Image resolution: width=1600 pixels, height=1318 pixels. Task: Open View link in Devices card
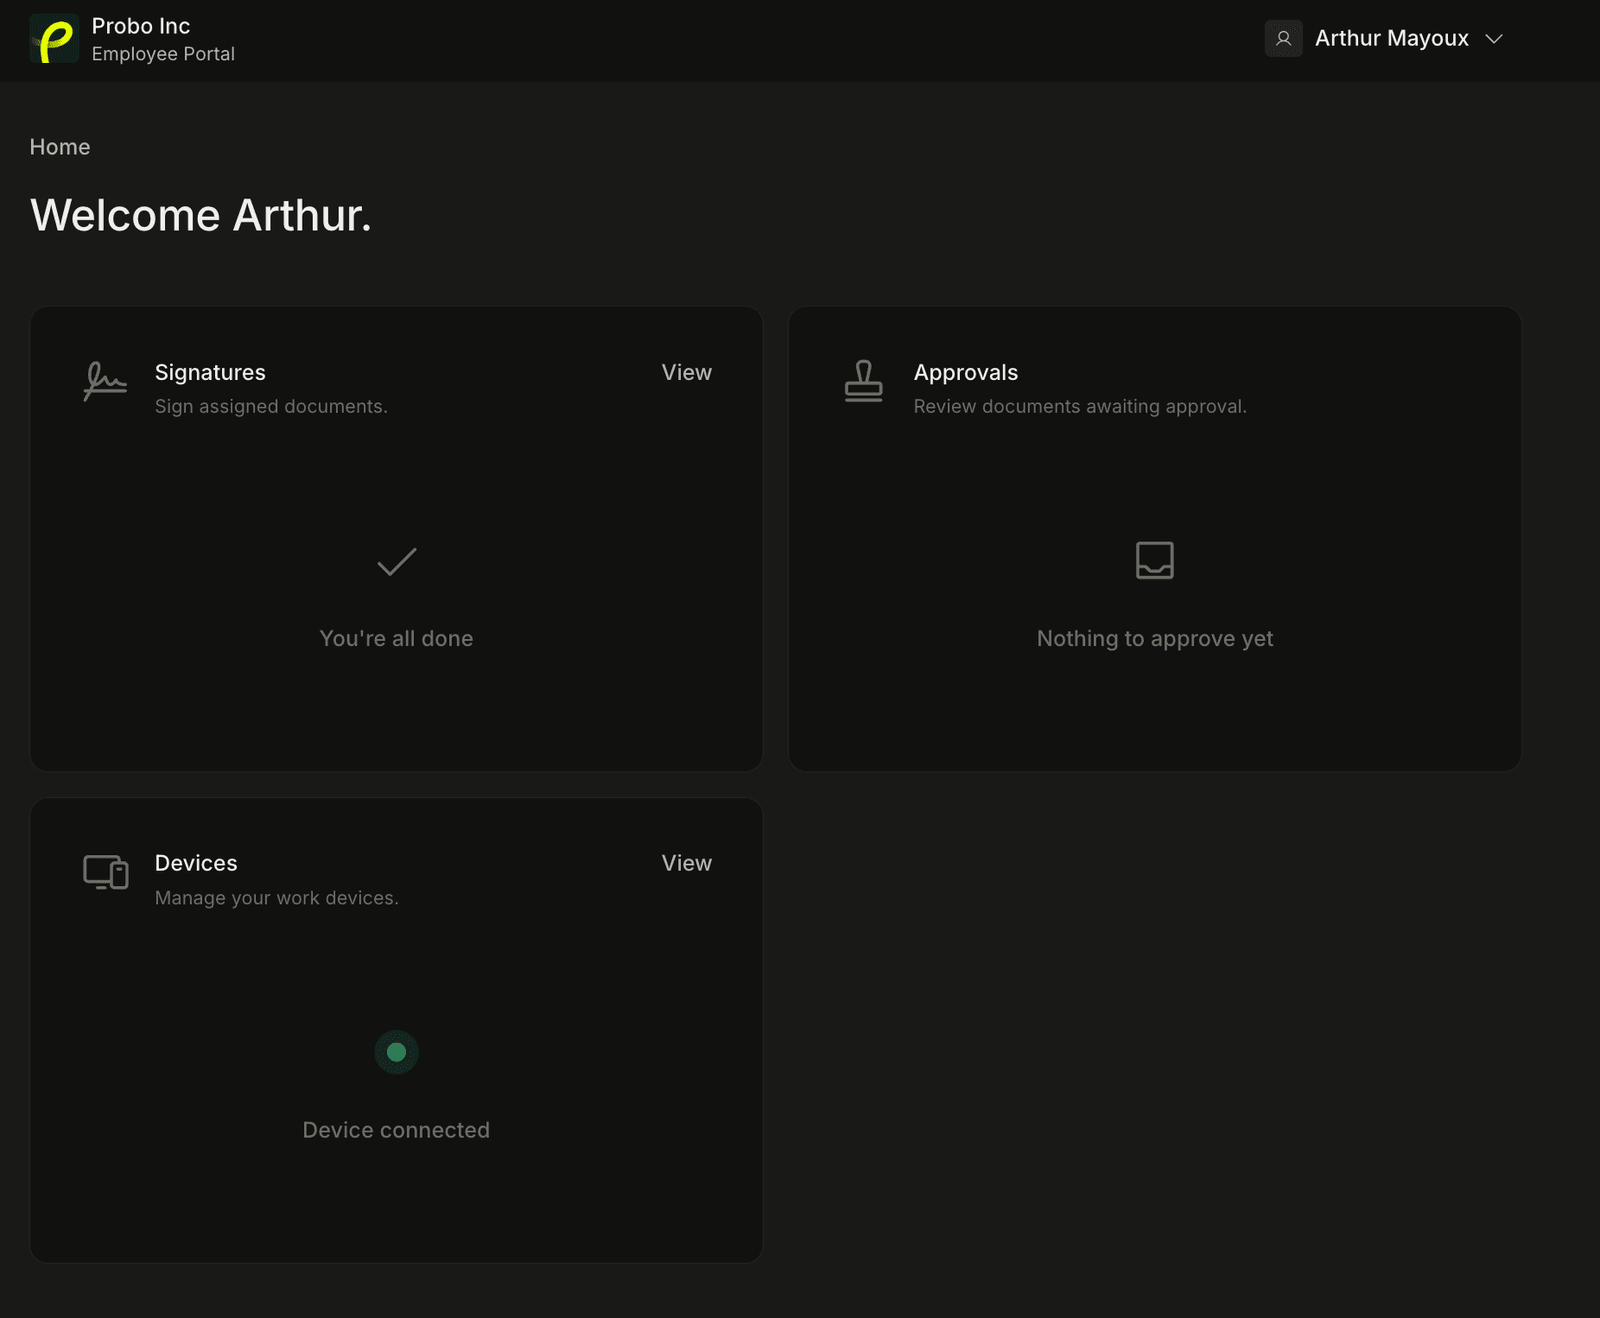coord(687,863)
